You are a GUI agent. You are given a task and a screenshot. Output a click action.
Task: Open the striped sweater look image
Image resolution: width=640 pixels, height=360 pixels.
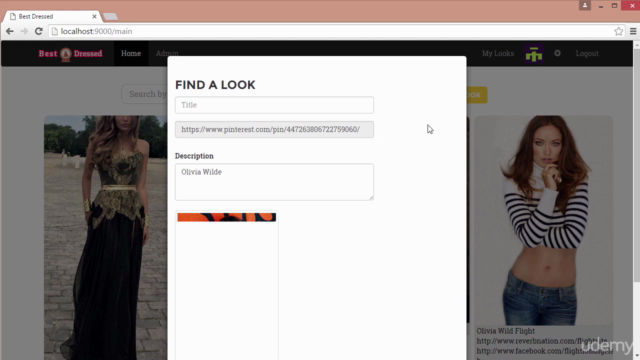543,220
